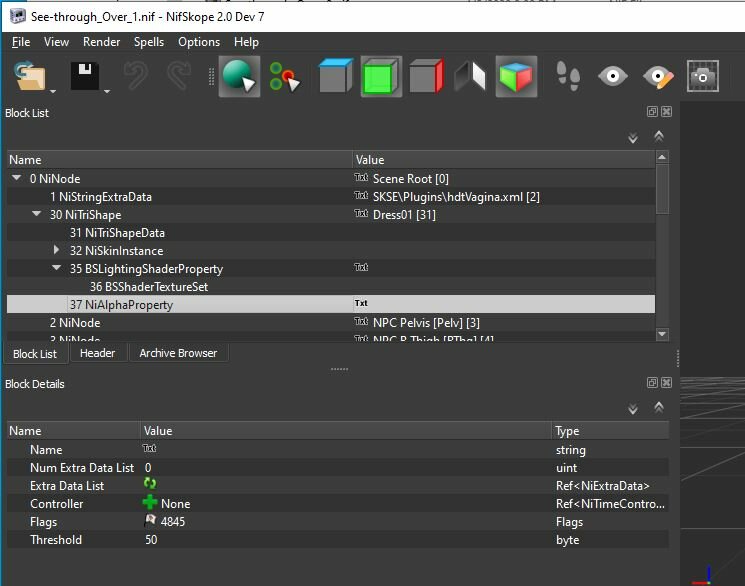
Task: Expand the 32 NiSkinInstance node
Action: click(x=57, y=250)
